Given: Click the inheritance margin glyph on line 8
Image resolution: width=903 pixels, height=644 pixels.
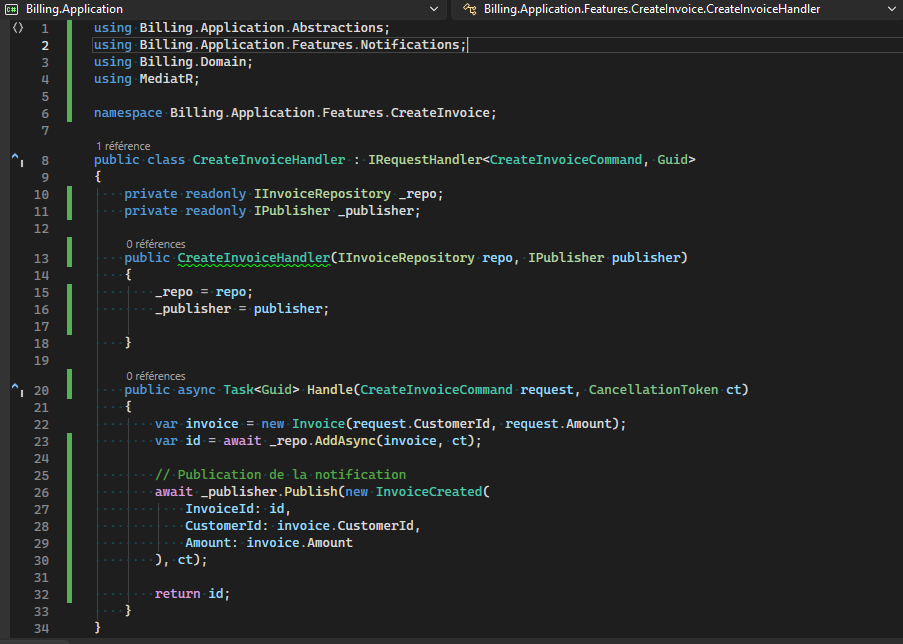Looking at the screenshot, I should coord(16,160).
